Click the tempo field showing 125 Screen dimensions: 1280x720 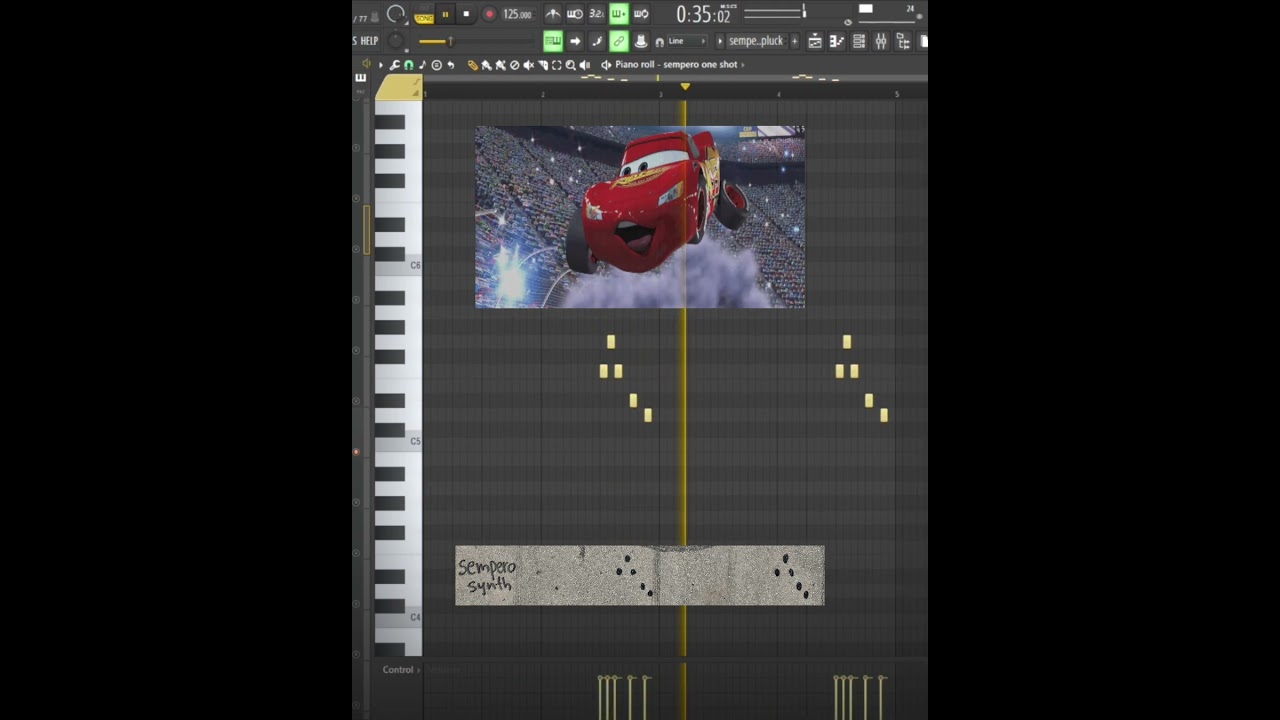(518, 14)
